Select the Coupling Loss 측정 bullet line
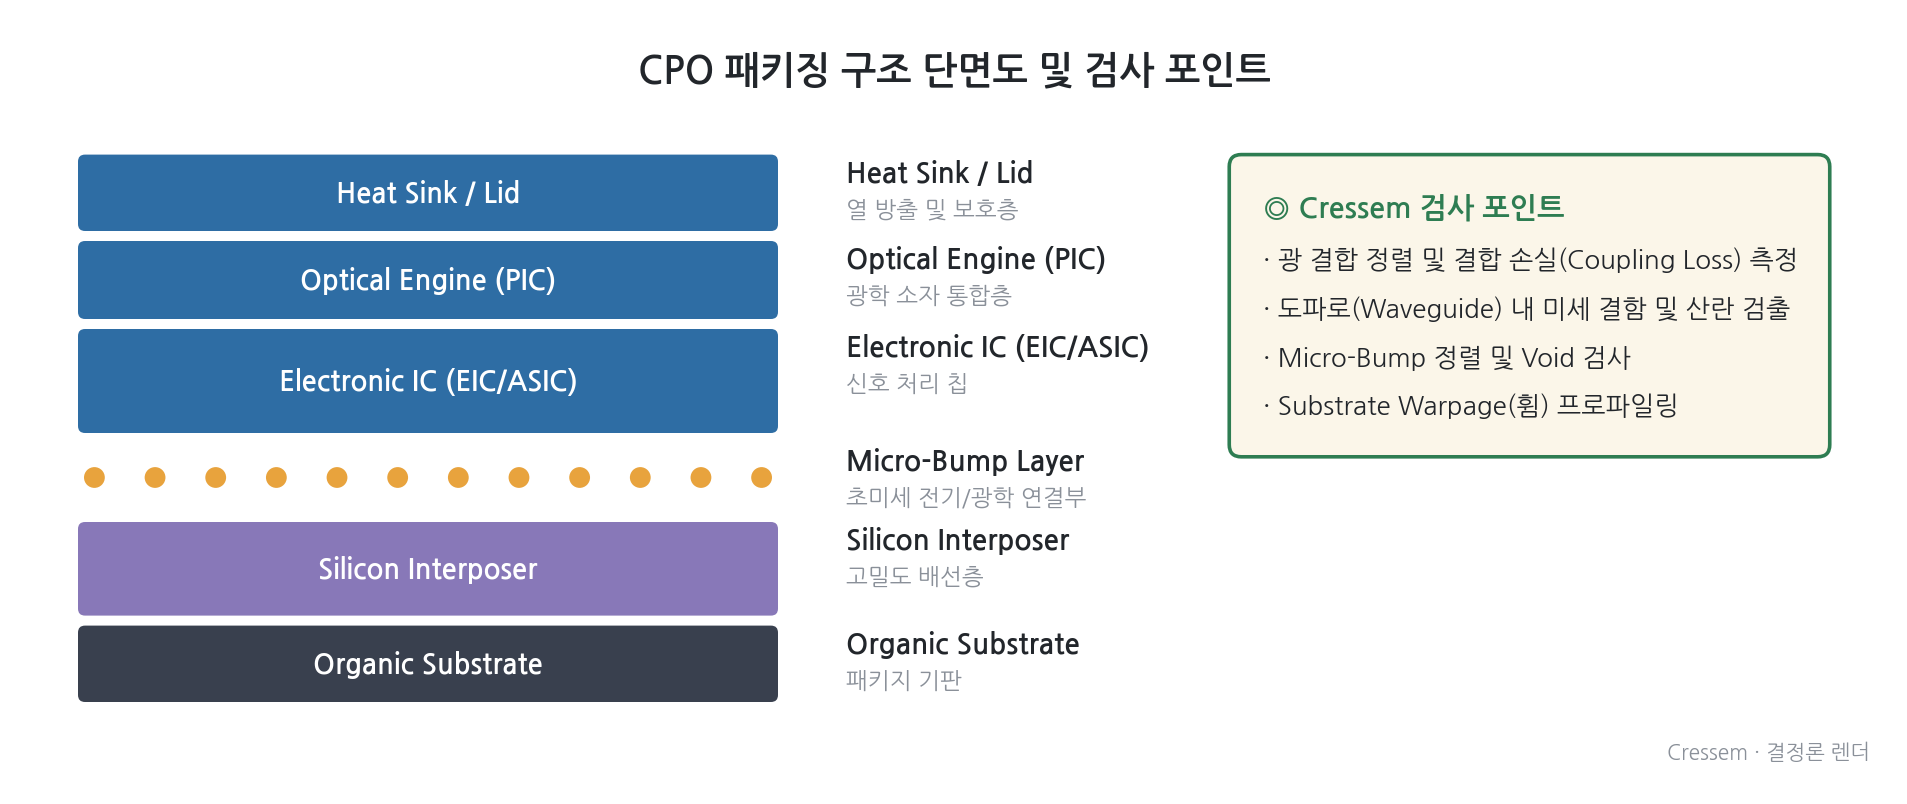1907x804 pixels. [x=1530, y=259]
